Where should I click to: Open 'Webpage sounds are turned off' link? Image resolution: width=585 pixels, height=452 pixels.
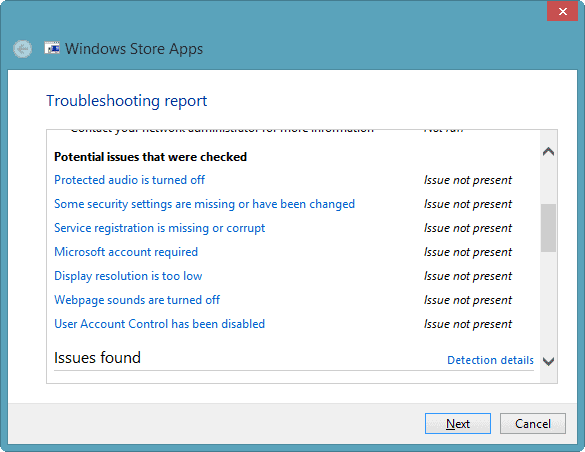(137, 300)
